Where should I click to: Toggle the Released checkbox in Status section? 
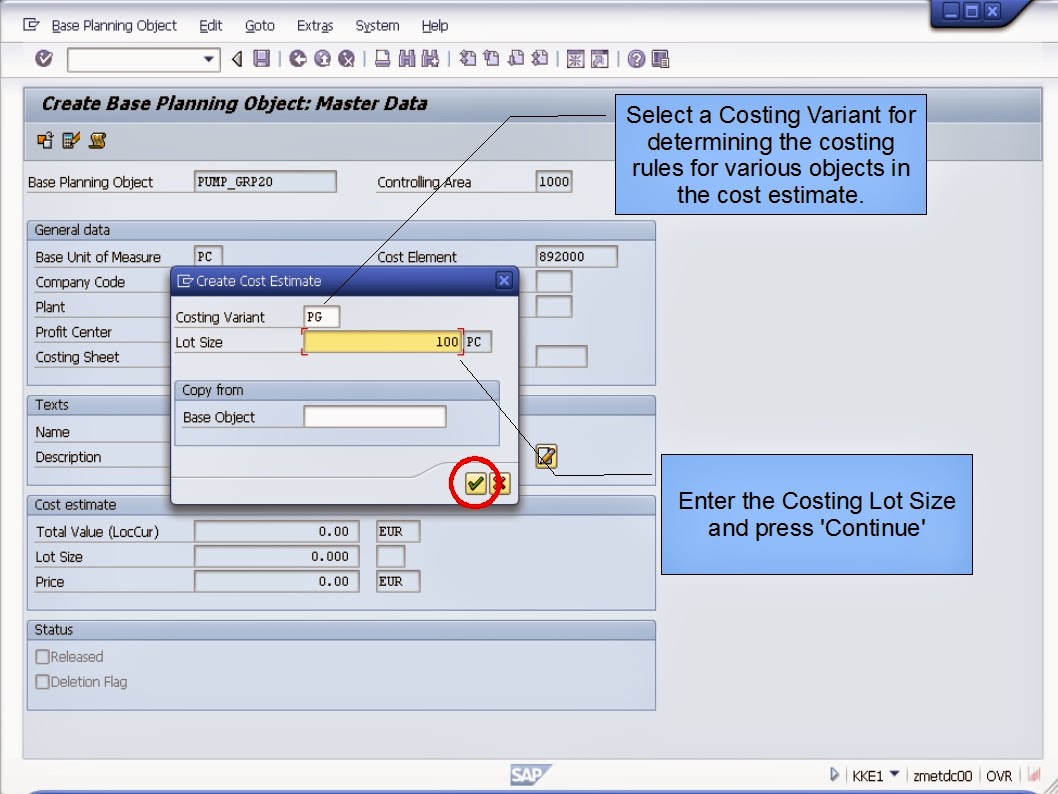pyautogui.click(x=42, y=657)
